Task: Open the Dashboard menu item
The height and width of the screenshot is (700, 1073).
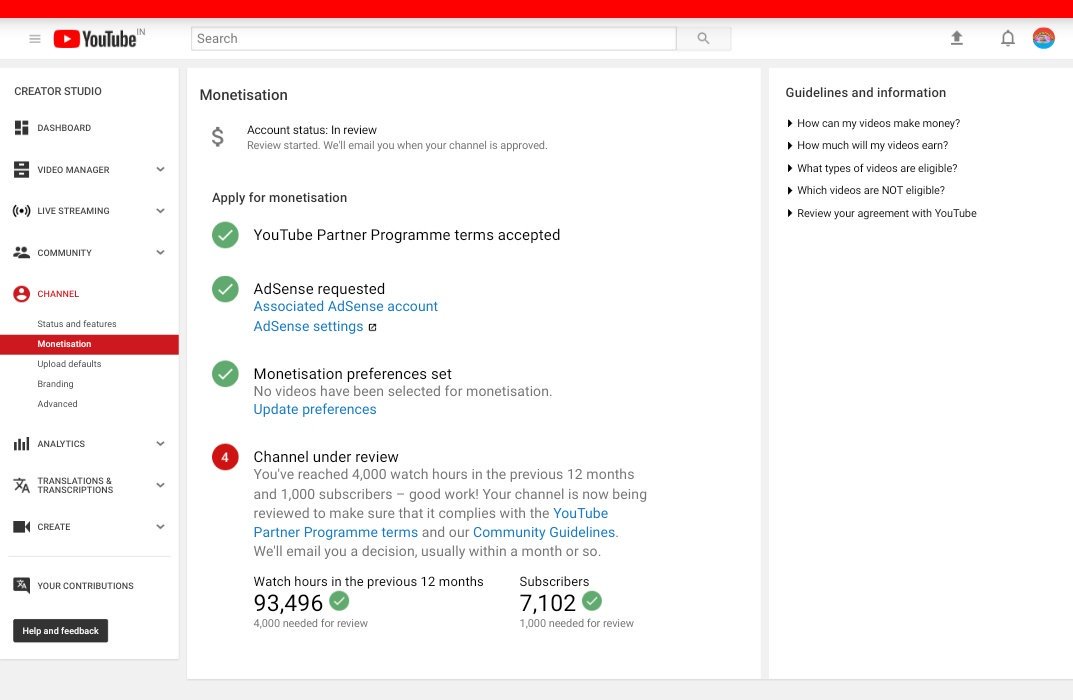Action: pyautogui.click(x=64, y=128)
